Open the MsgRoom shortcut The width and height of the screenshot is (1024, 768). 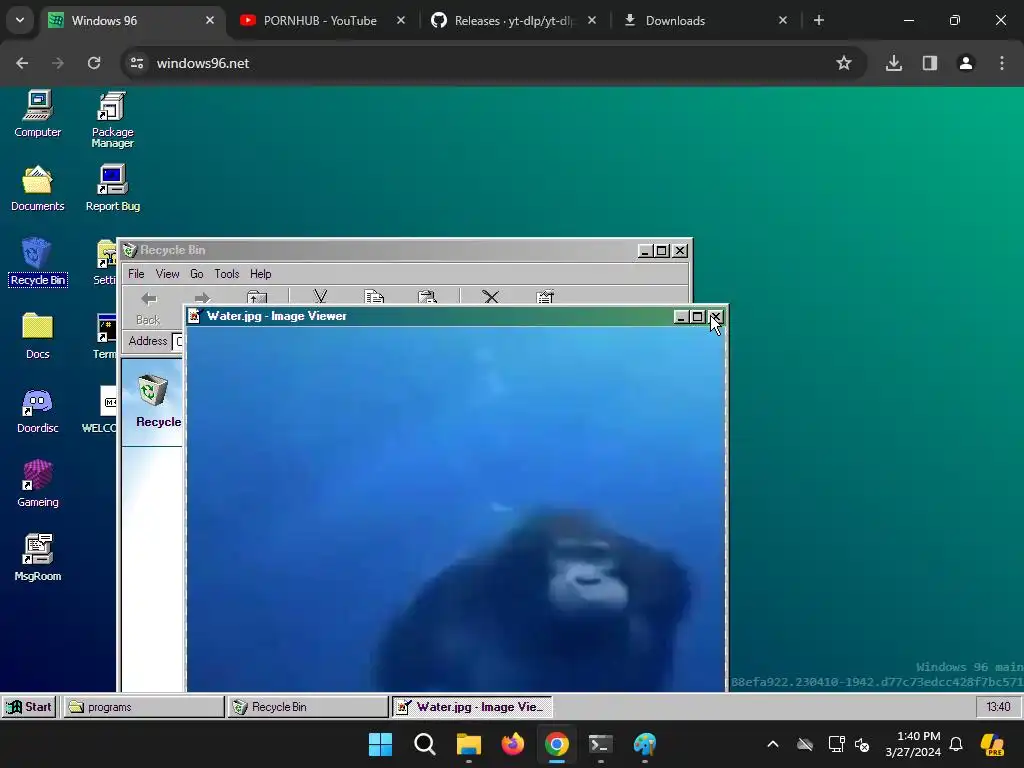37,558
